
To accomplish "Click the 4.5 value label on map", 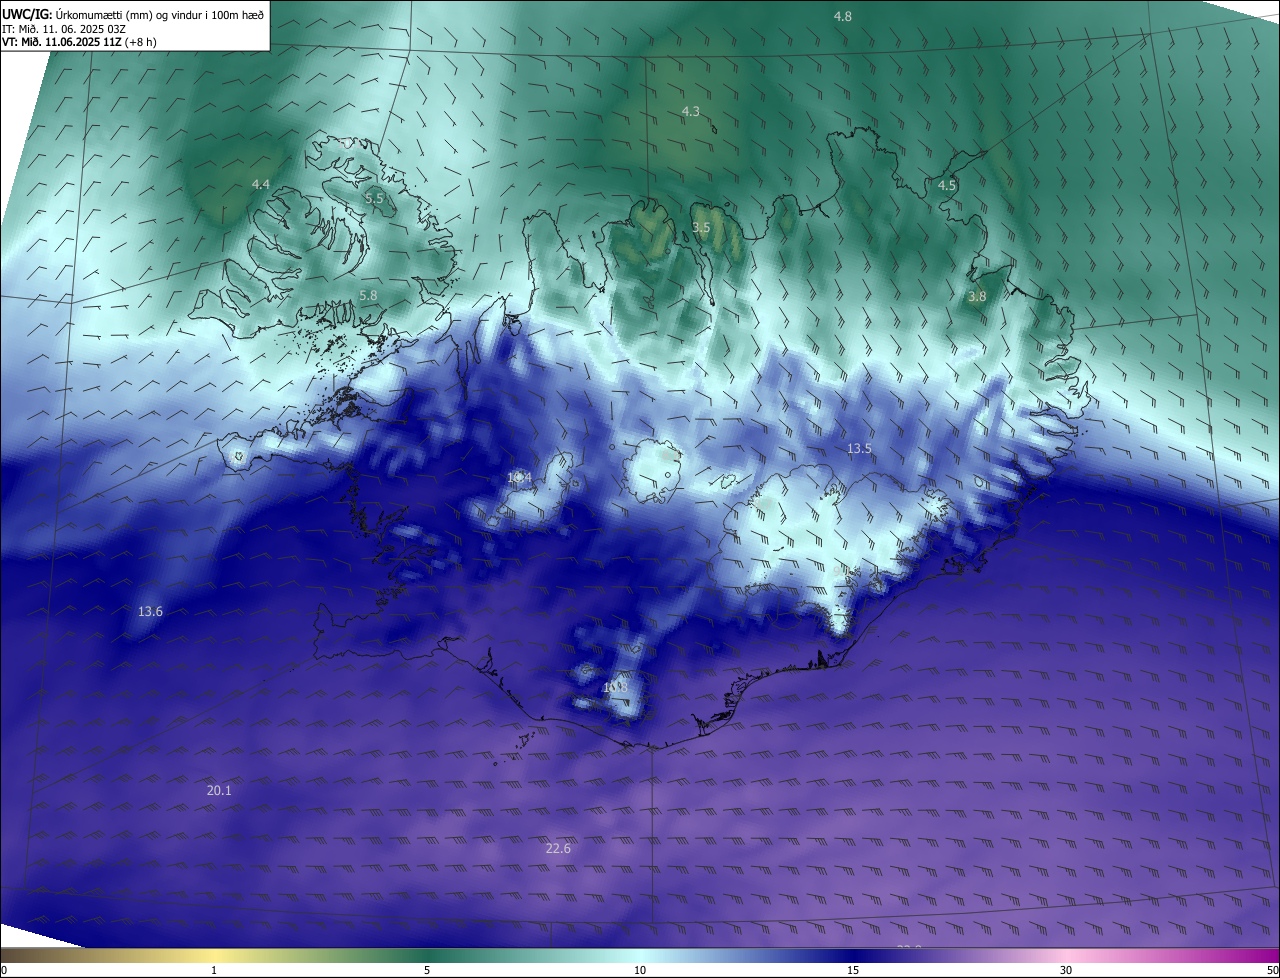I will pos(947,185).
